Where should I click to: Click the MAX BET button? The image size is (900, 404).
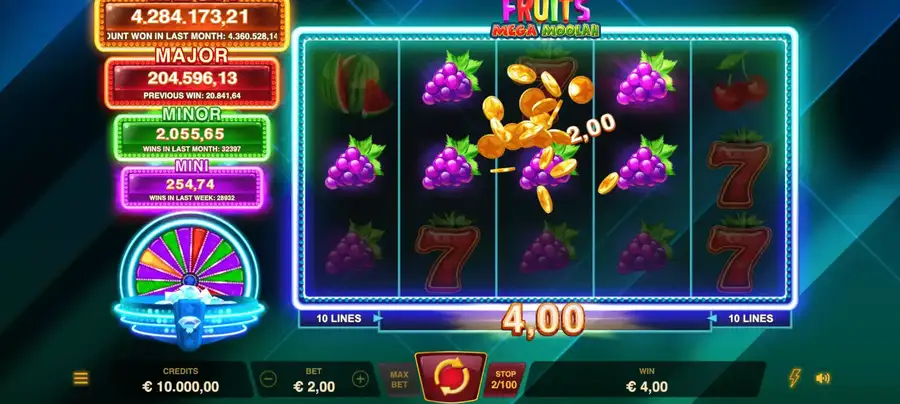(x=399, y=379)
